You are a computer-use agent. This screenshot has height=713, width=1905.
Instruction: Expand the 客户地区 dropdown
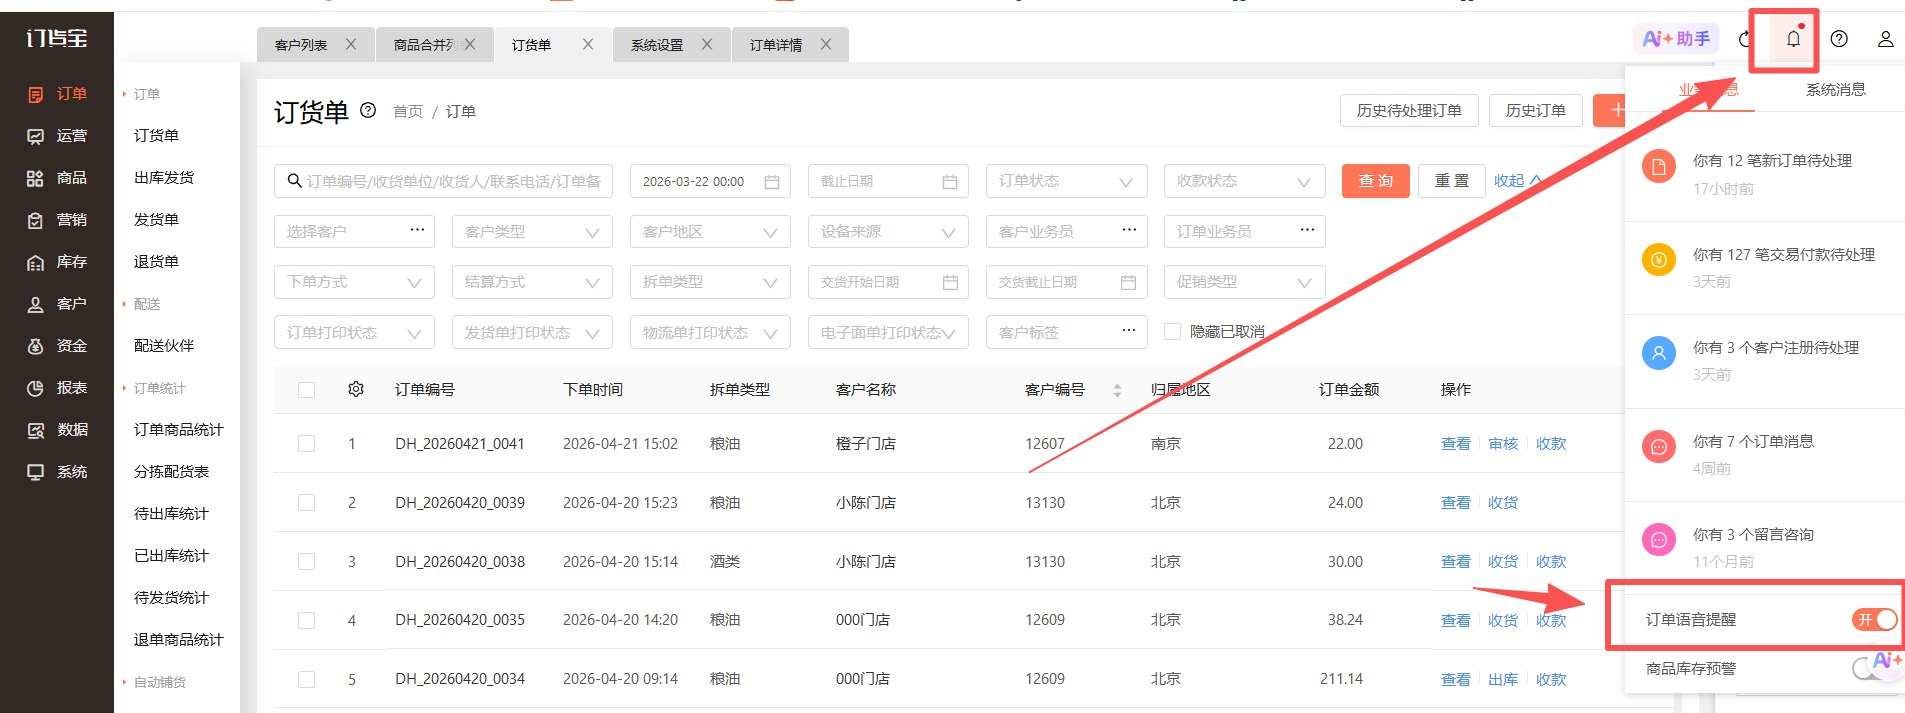(x=710, y=232)
